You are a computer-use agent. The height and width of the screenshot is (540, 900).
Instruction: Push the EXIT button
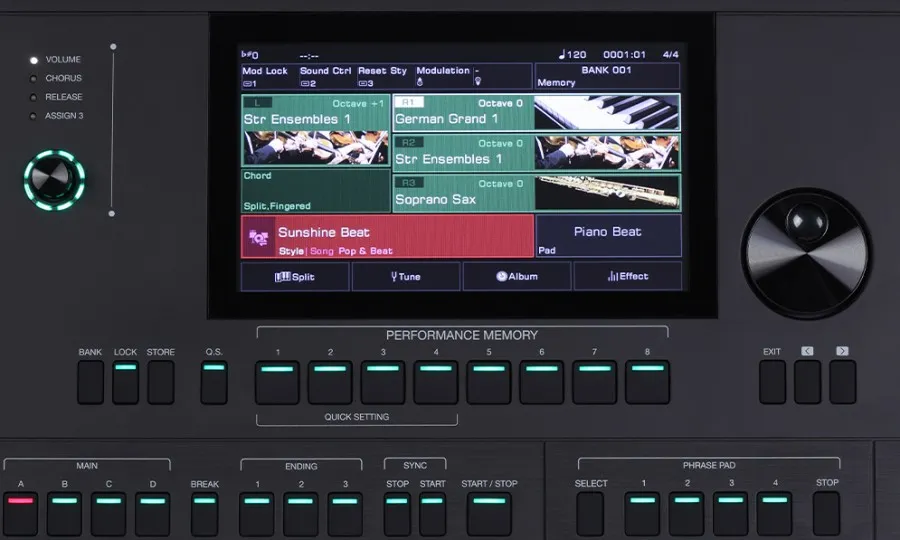[x=772, y=382]
